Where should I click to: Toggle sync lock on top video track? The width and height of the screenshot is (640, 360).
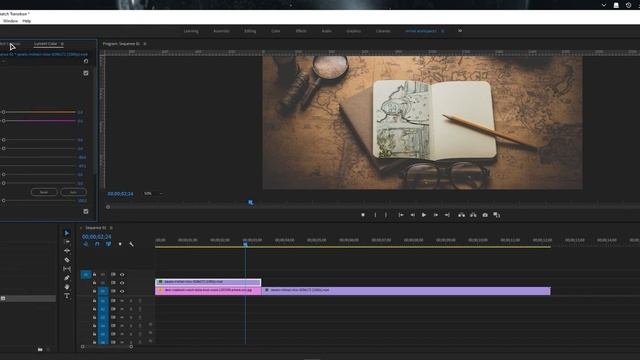(x=113, y=275)
